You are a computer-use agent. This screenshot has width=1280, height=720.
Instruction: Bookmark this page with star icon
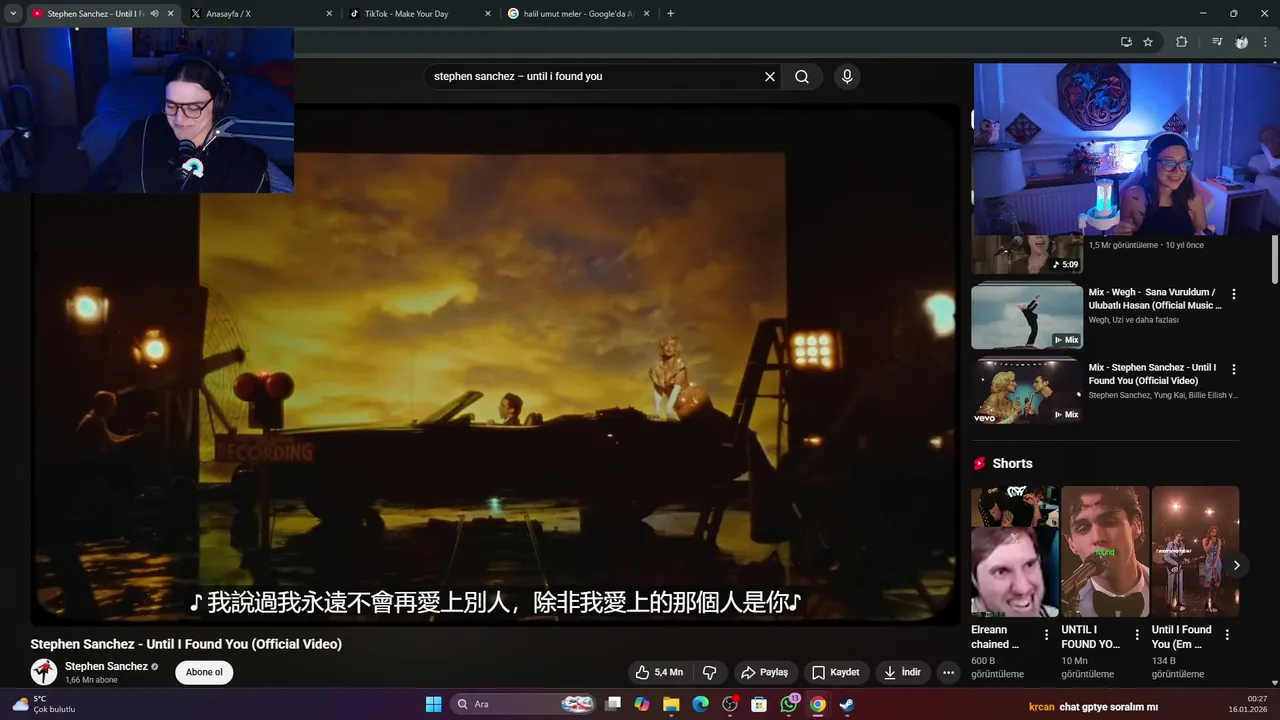tap(1148, 42)
